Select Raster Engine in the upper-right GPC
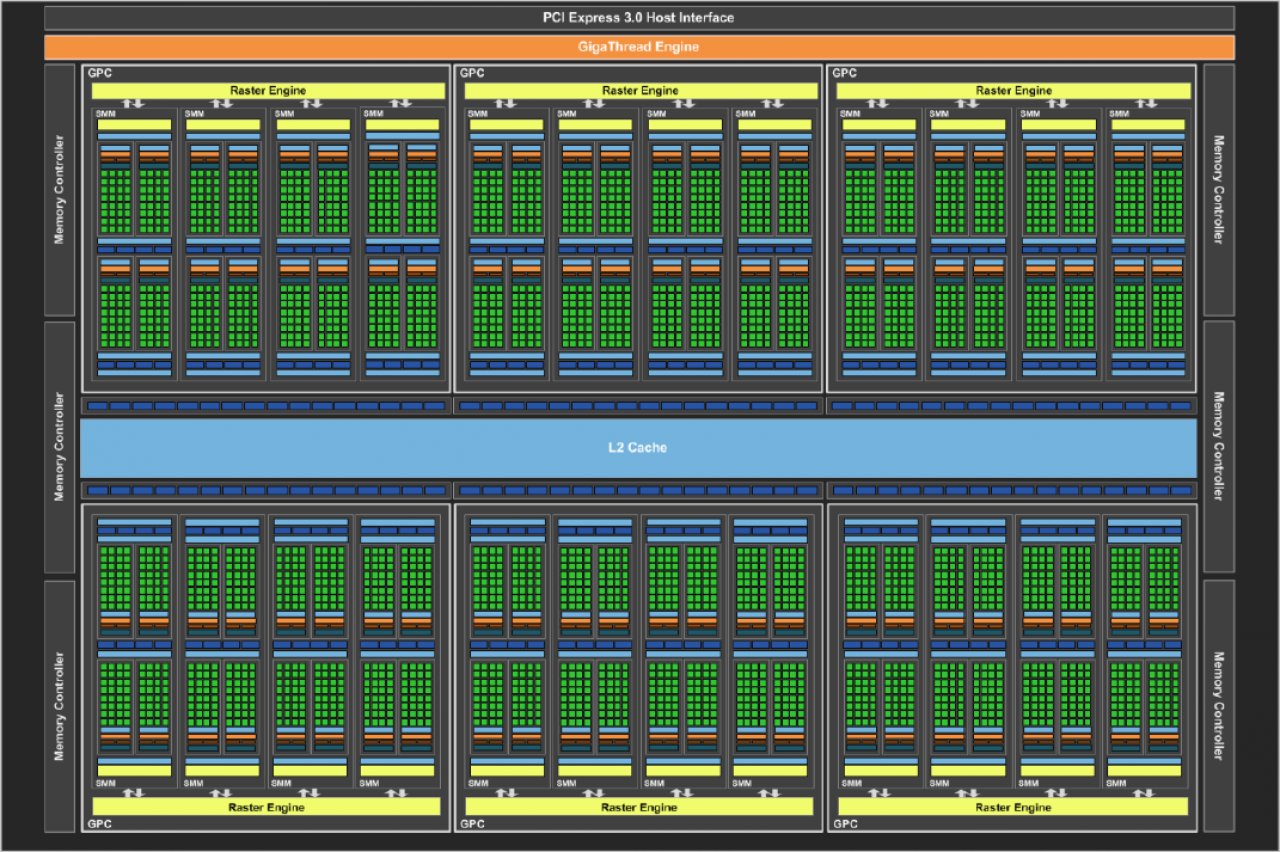1280x852 pixels. point(1014,91)
